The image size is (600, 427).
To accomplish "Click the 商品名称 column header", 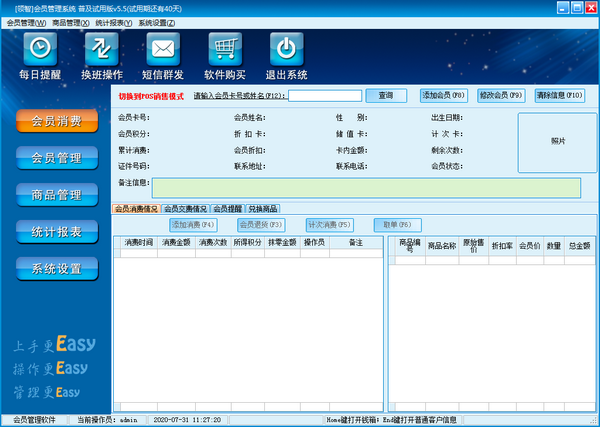I will (x=442, y=246).
